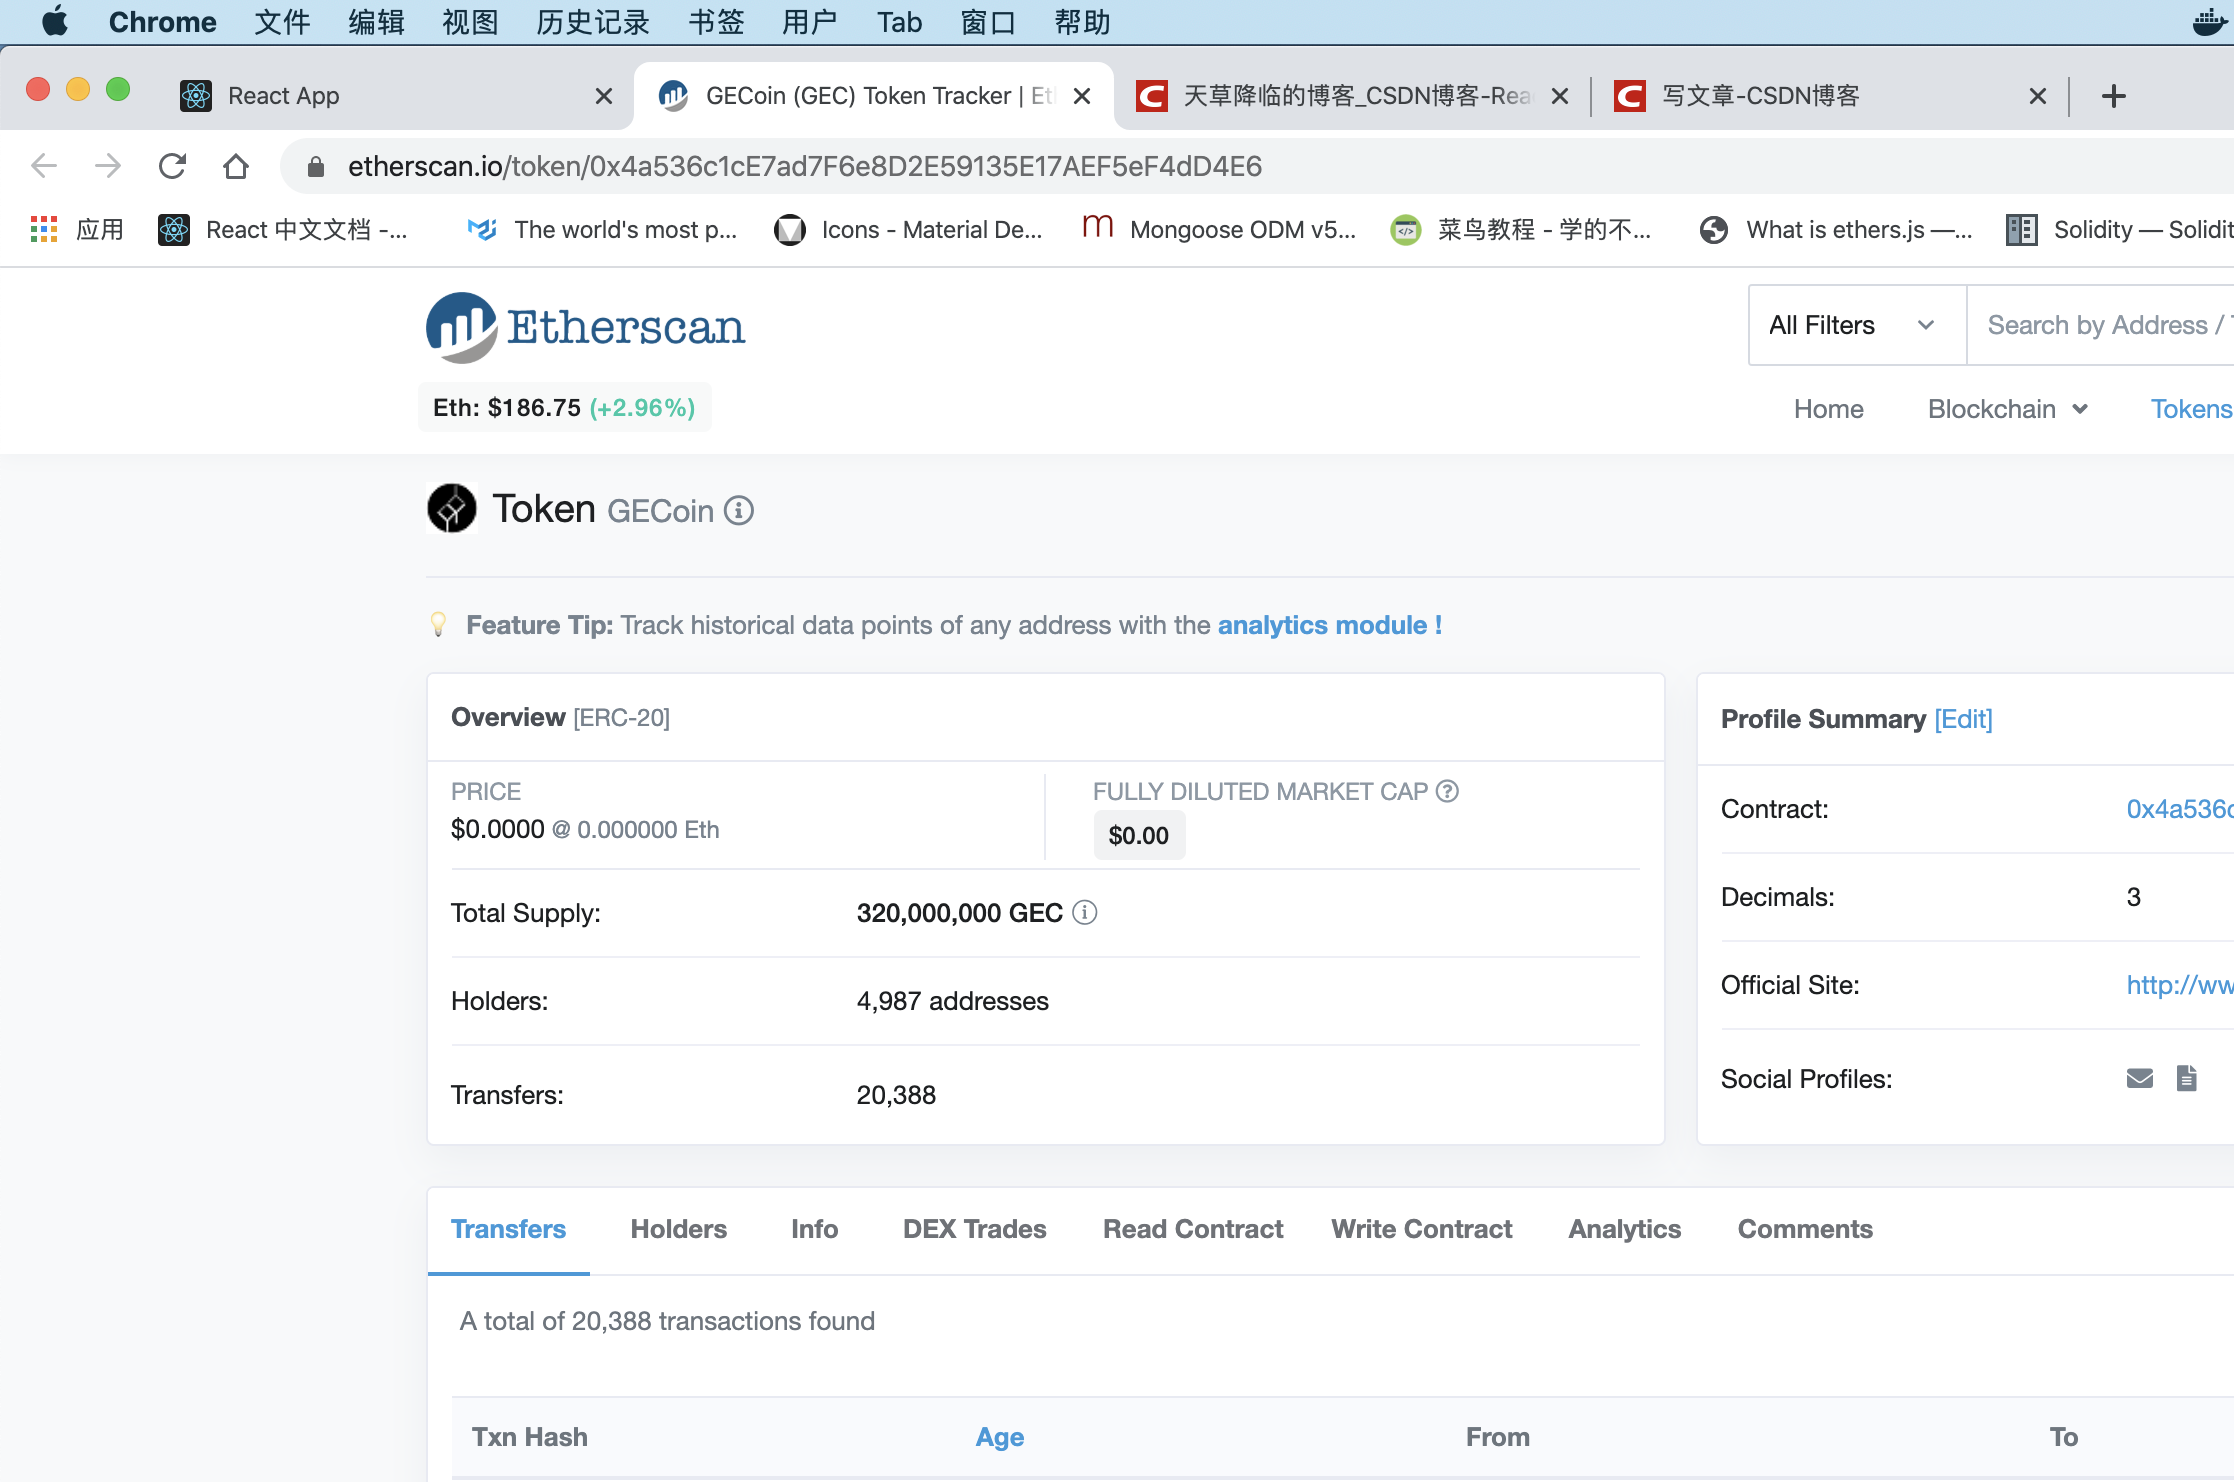Click the info icon next to GECoin

(739, 511)
